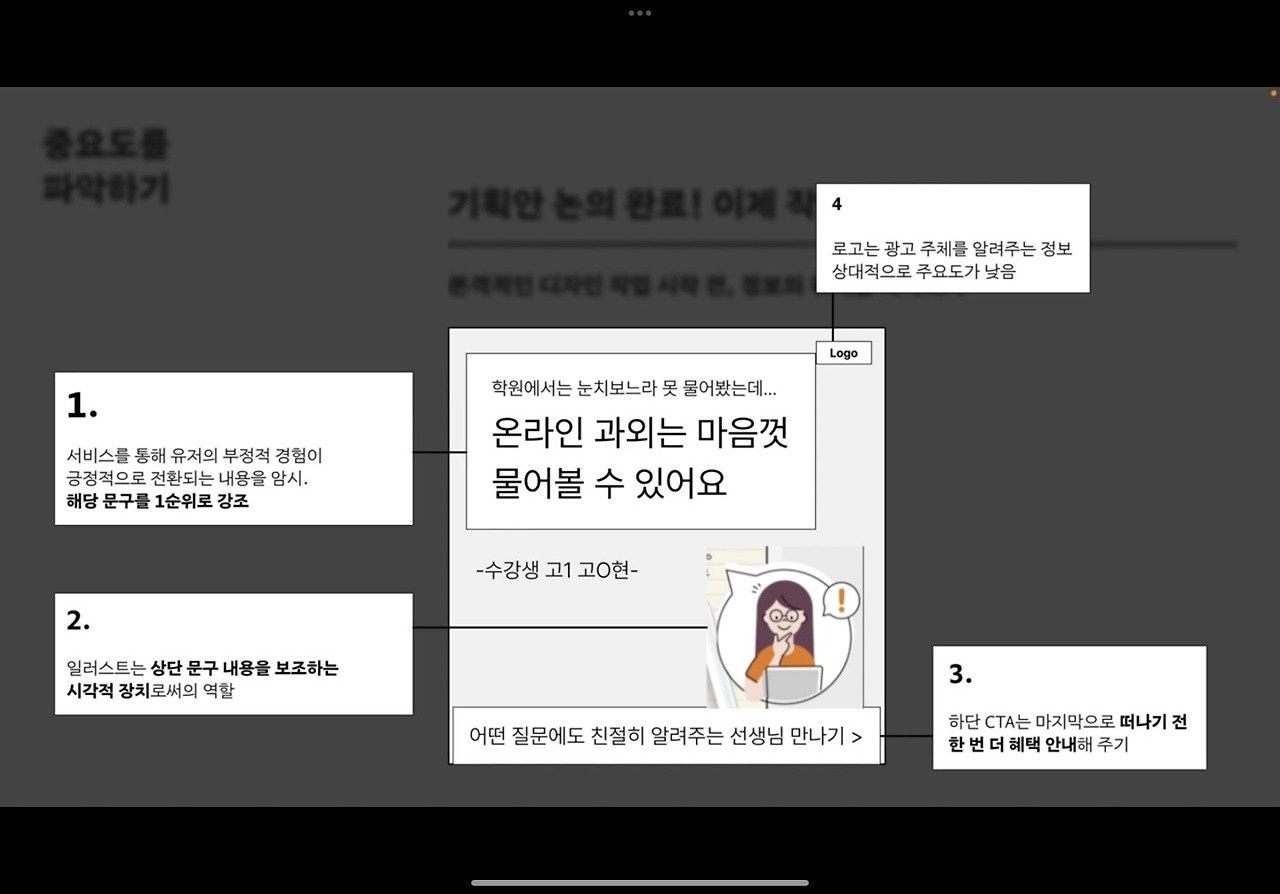Image resolution: width=1280 pixels, height=894 pixels.
Task: Open the three-dot menu at top center
Action: click(639, 13)
